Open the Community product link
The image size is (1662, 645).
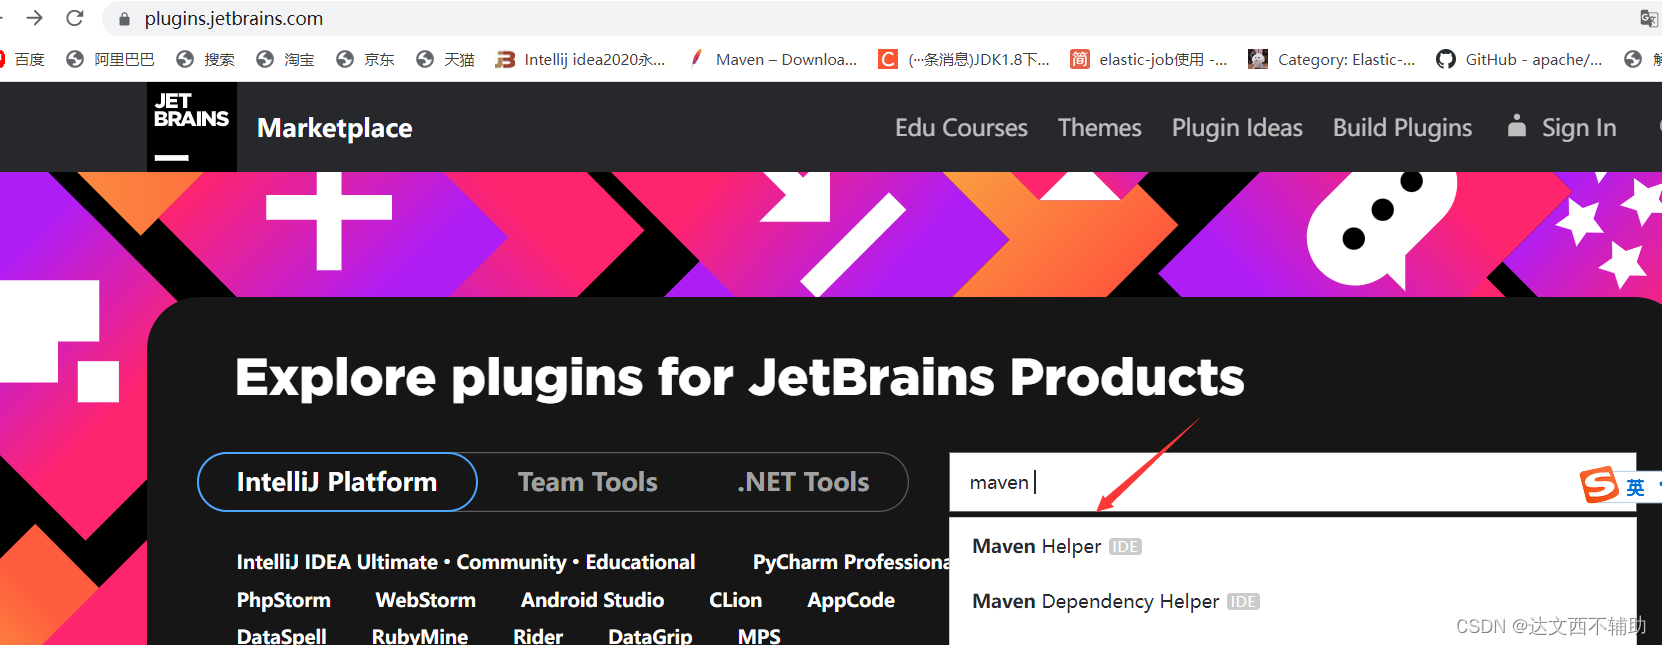[x=511, y=562]
